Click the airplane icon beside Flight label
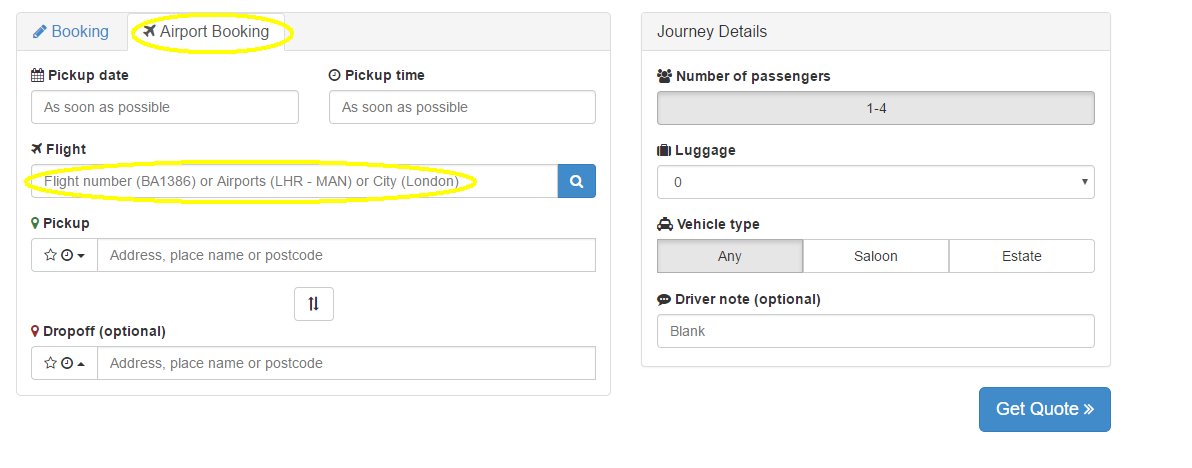Image resolution: width=1192 pixels, height=468 pixels. [38, 149]
